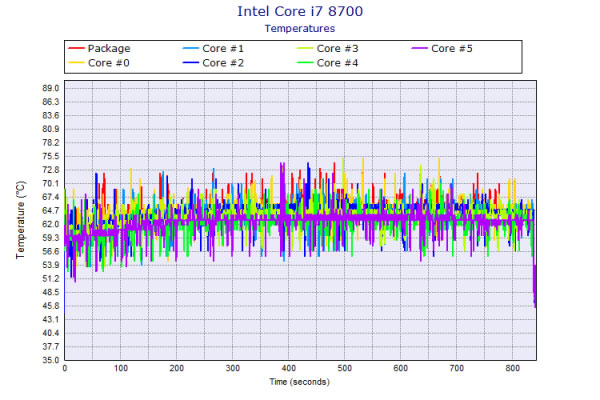Click the green Core #4 legend line swatch
The height and width of the screenshot is (400, 600).
tap(305, 62)
